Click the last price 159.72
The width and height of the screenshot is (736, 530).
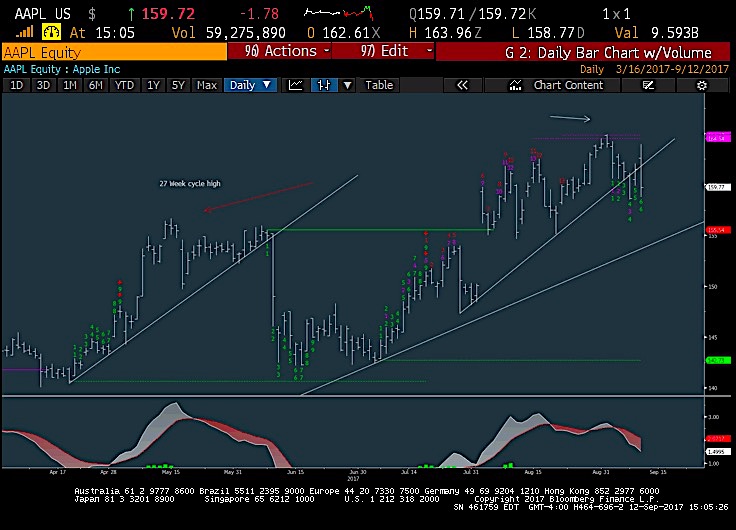[168, 14]
